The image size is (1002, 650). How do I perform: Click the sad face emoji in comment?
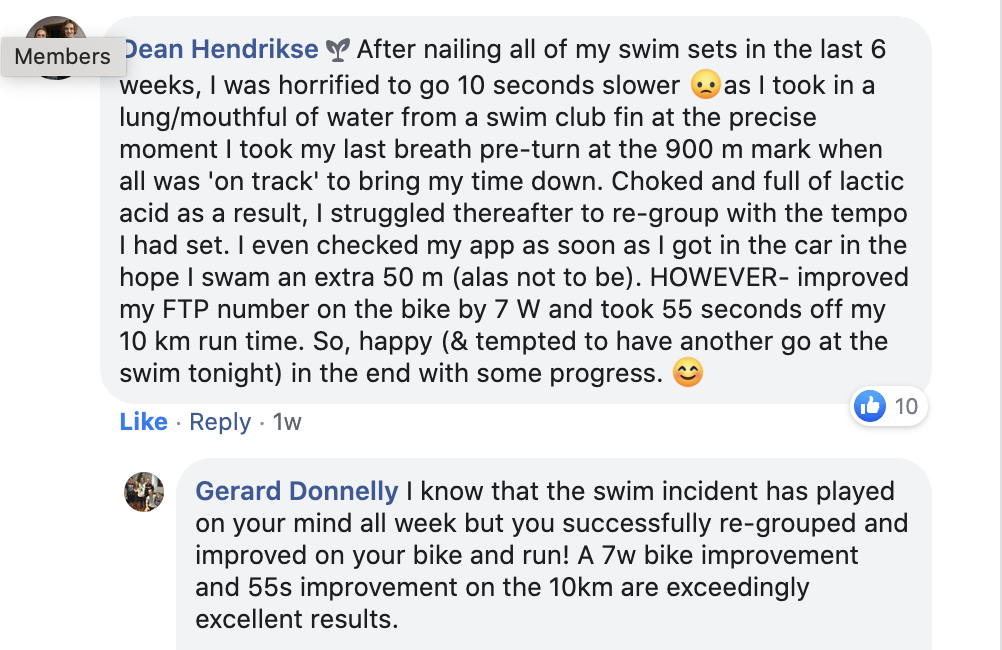[x=706, y=84]
